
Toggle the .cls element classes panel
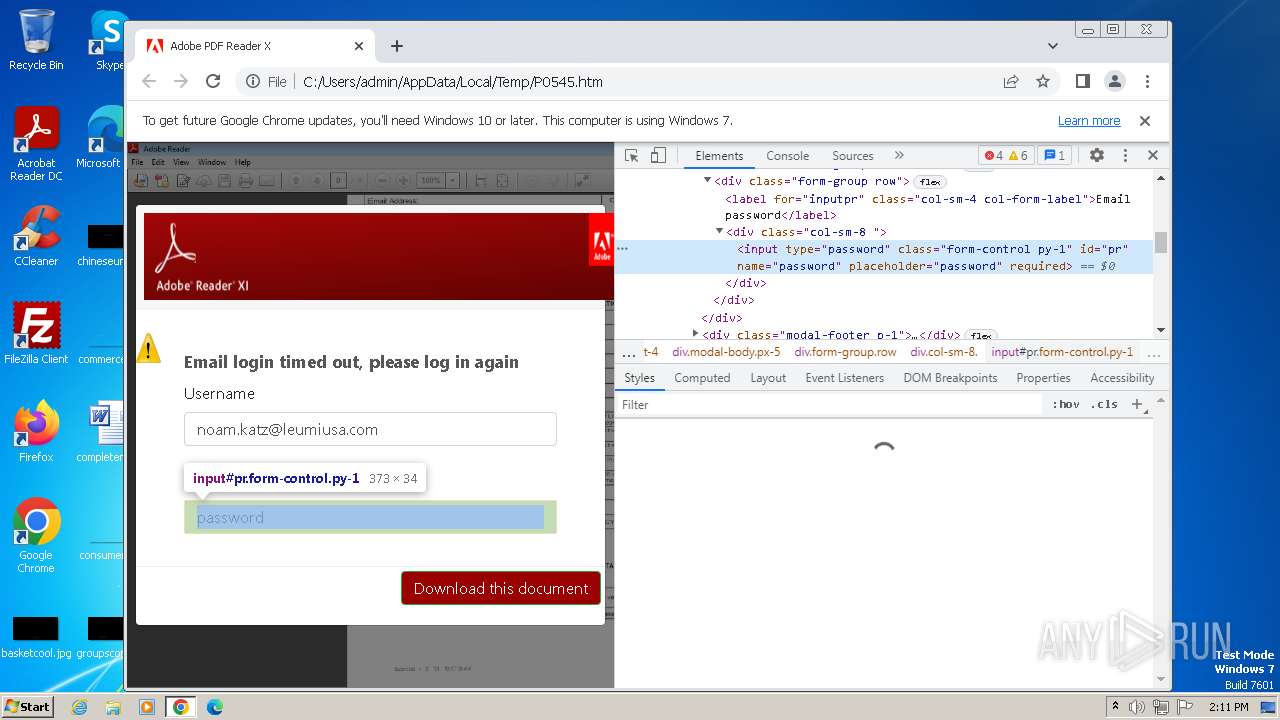(1104, 405)
